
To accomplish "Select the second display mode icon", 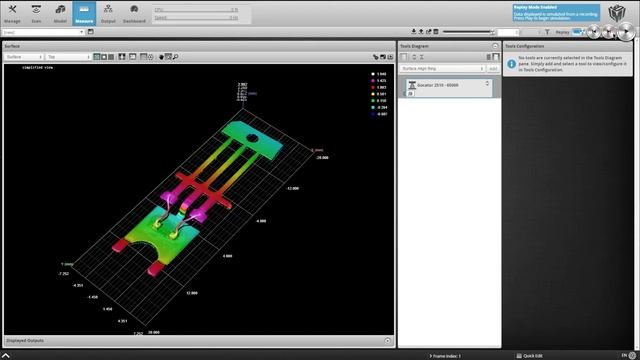I will [x=104, y=57].
